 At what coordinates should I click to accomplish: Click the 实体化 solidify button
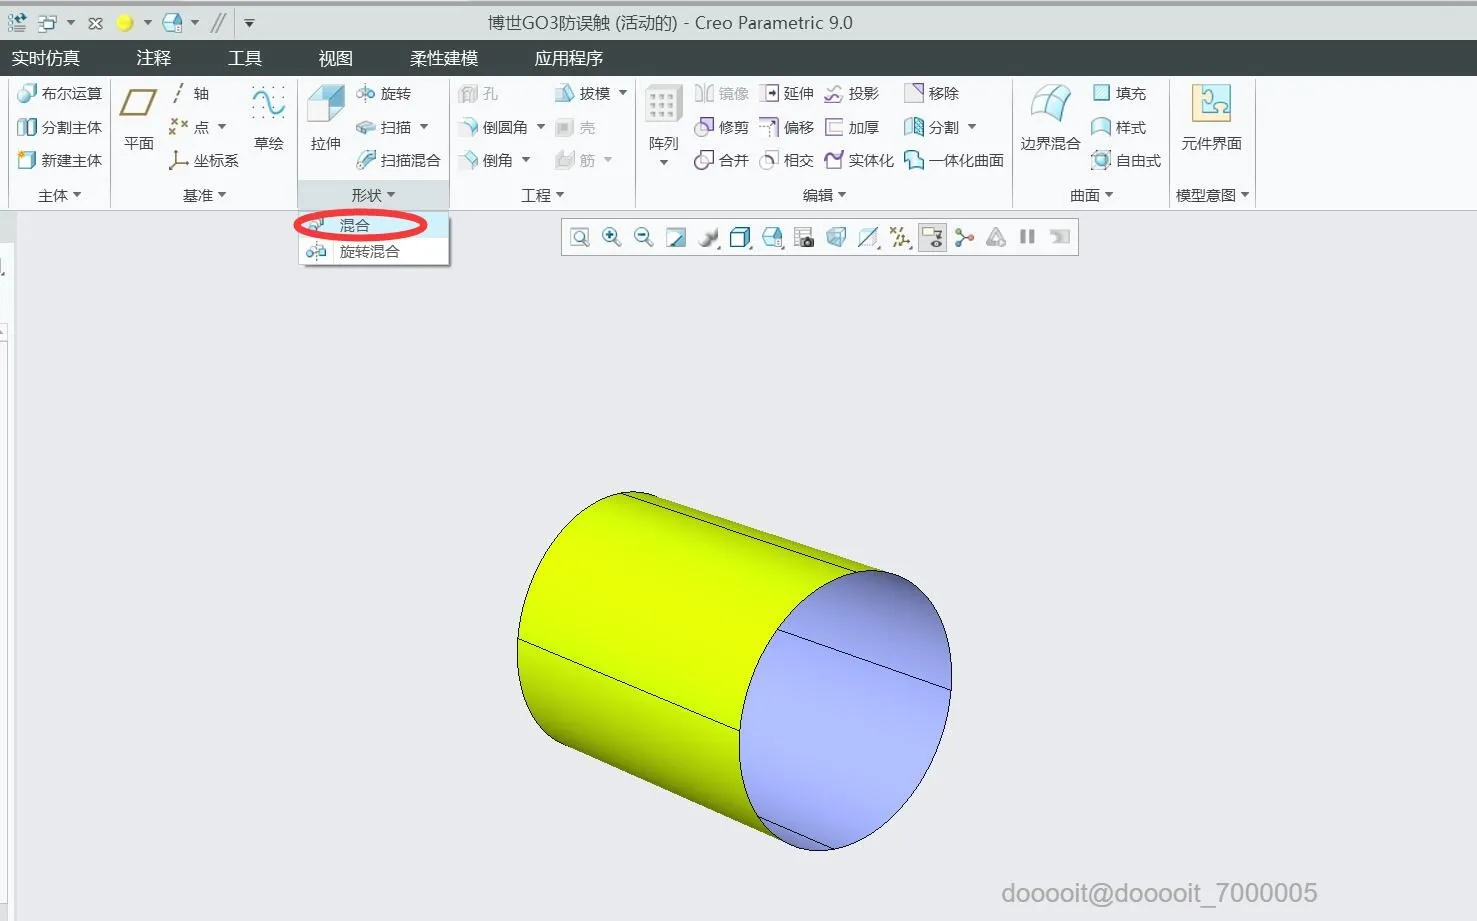859,160
